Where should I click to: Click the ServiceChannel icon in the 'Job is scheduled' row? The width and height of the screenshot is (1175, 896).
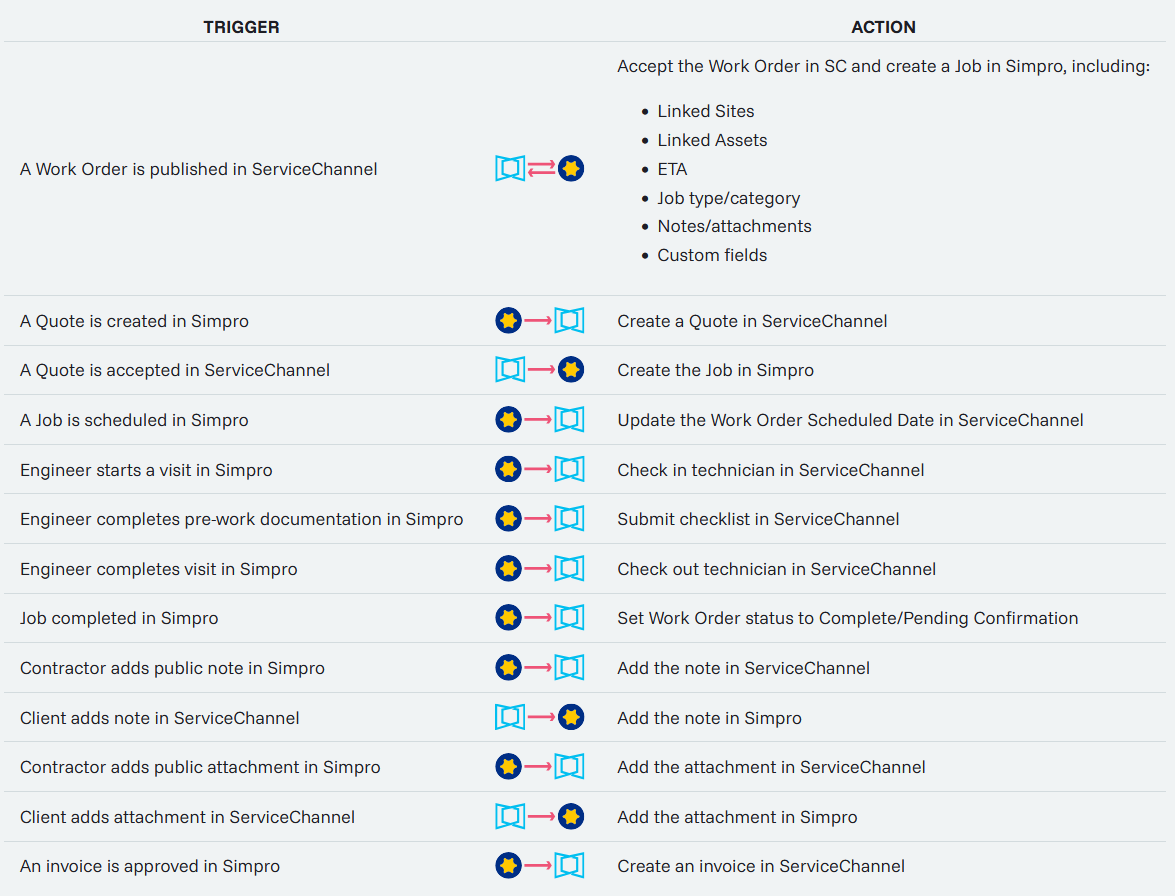(570, 420)
